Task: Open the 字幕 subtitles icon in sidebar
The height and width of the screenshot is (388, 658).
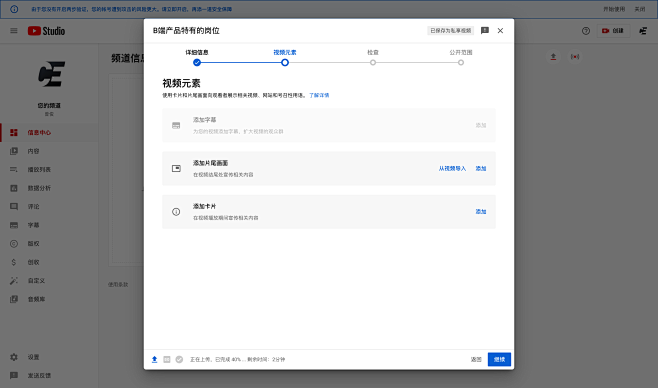Action: click(14, 225)
